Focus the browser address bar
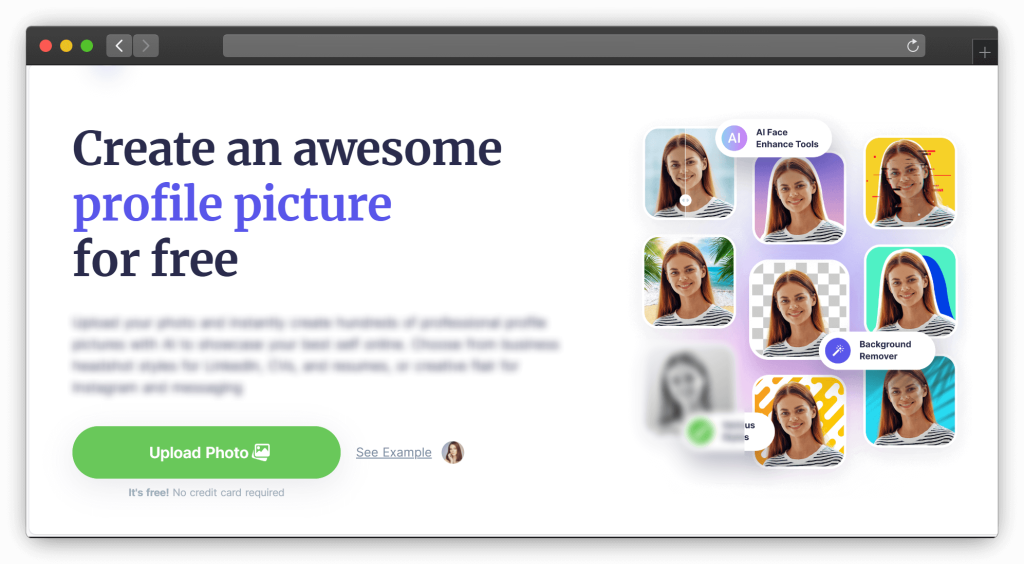Image resolution: width=1024 pixels, height=564 pixels. (x=560, y=46)
